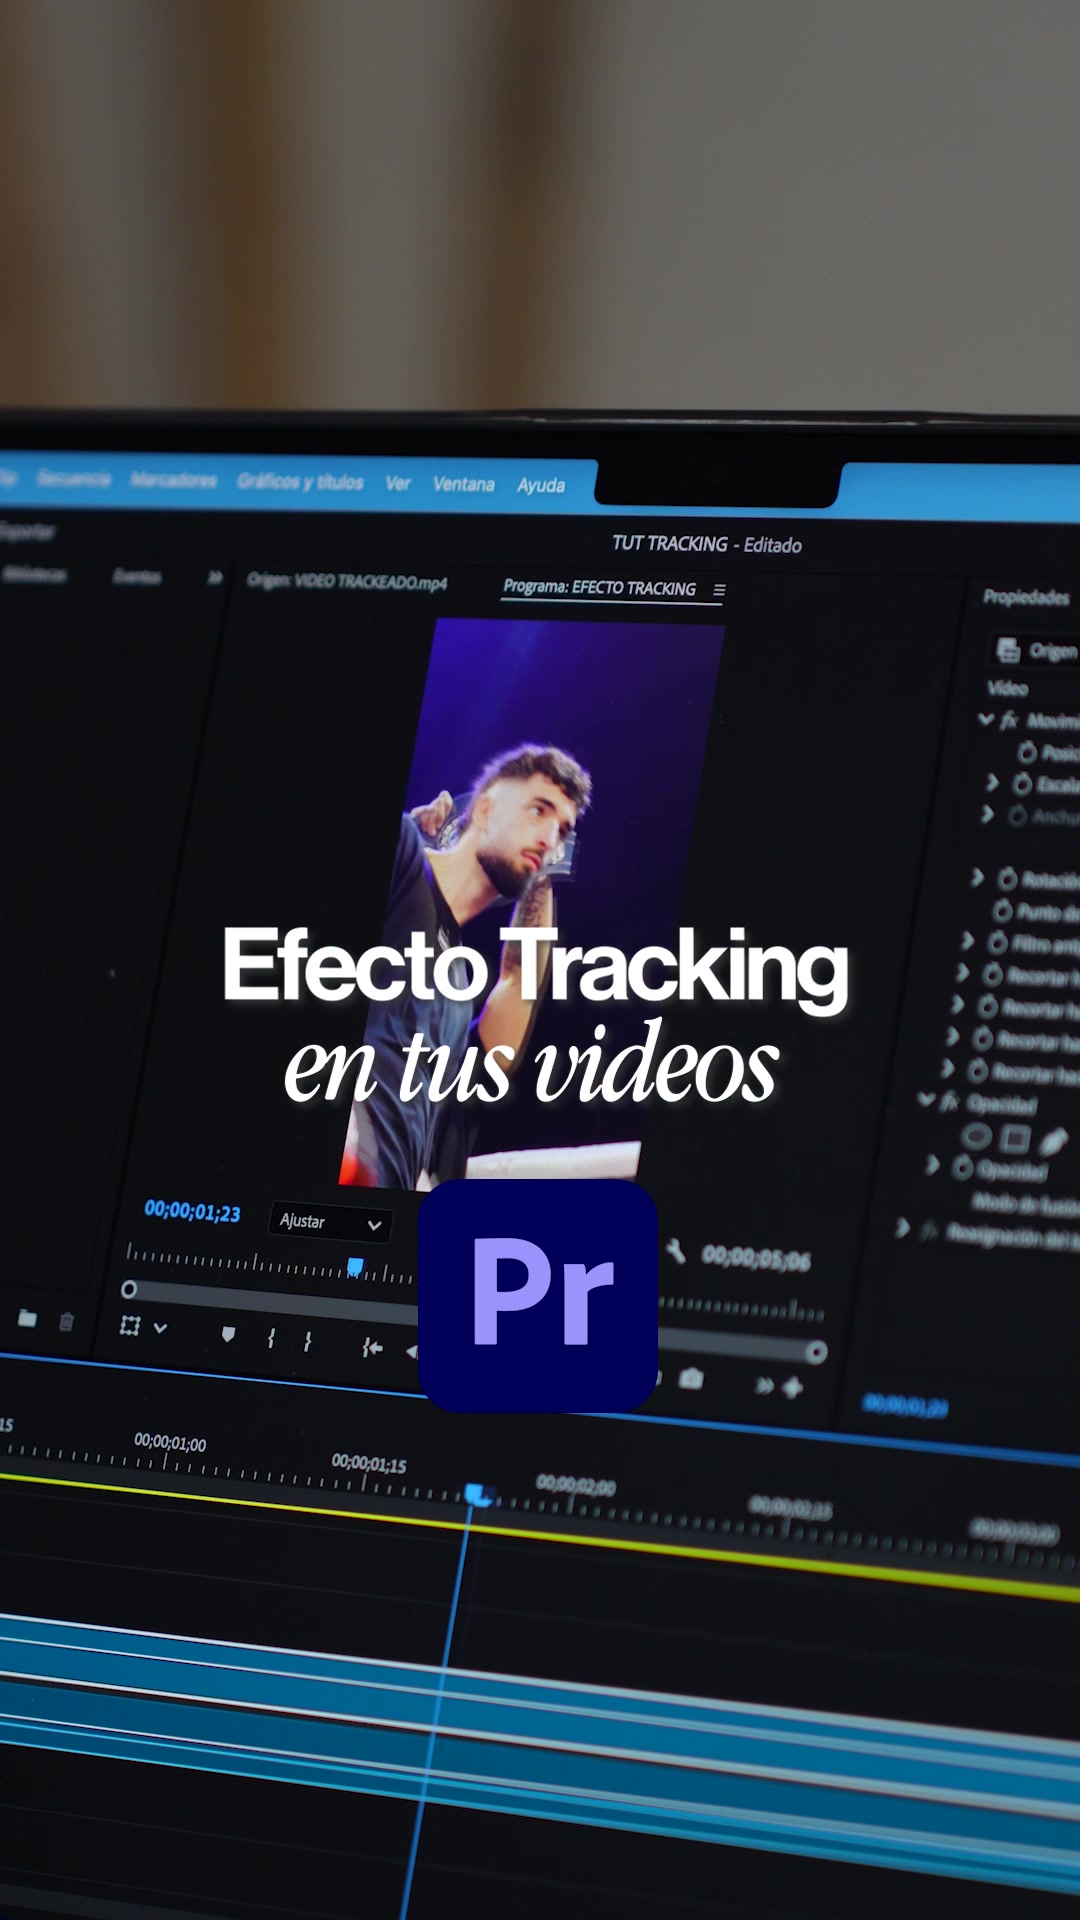Click the timeline playhead marker
1080x1920 pixels.
(478, 1495)
